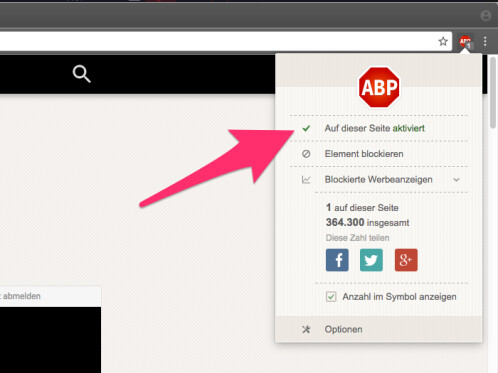This screenshot has width=498, height=373.
Task: Click the Adblock Plus toolbar extension icon
Action: [465, 42]
